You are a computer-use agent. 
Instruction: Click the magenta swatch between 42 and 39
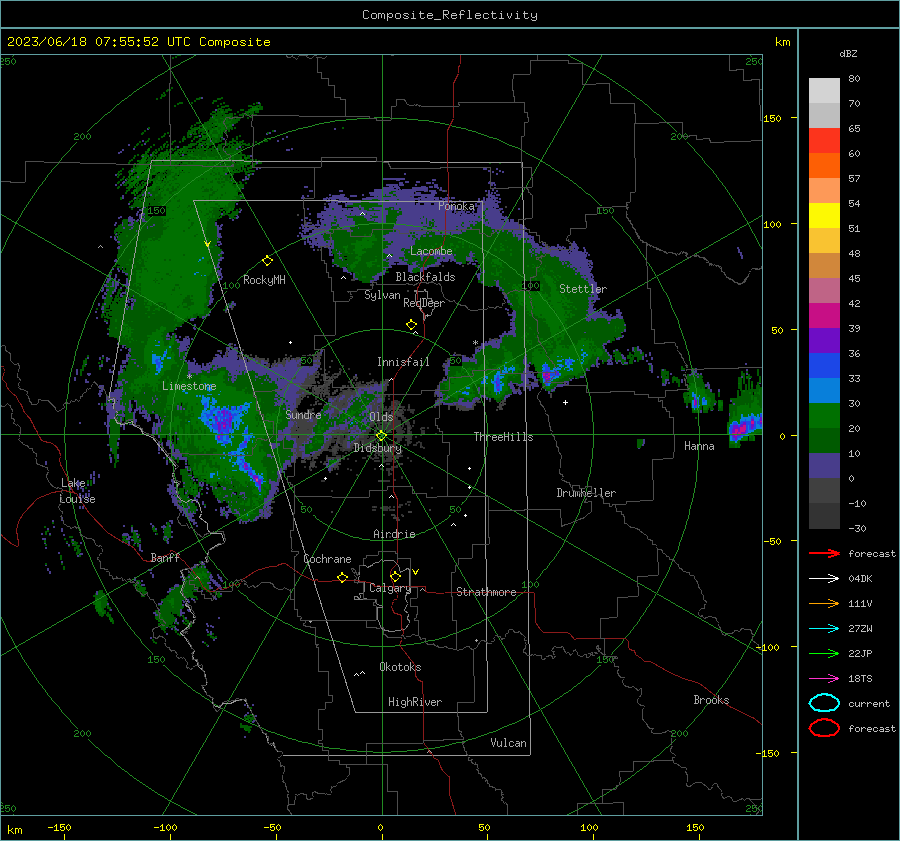pyautogui.click(x=824, y=316)
